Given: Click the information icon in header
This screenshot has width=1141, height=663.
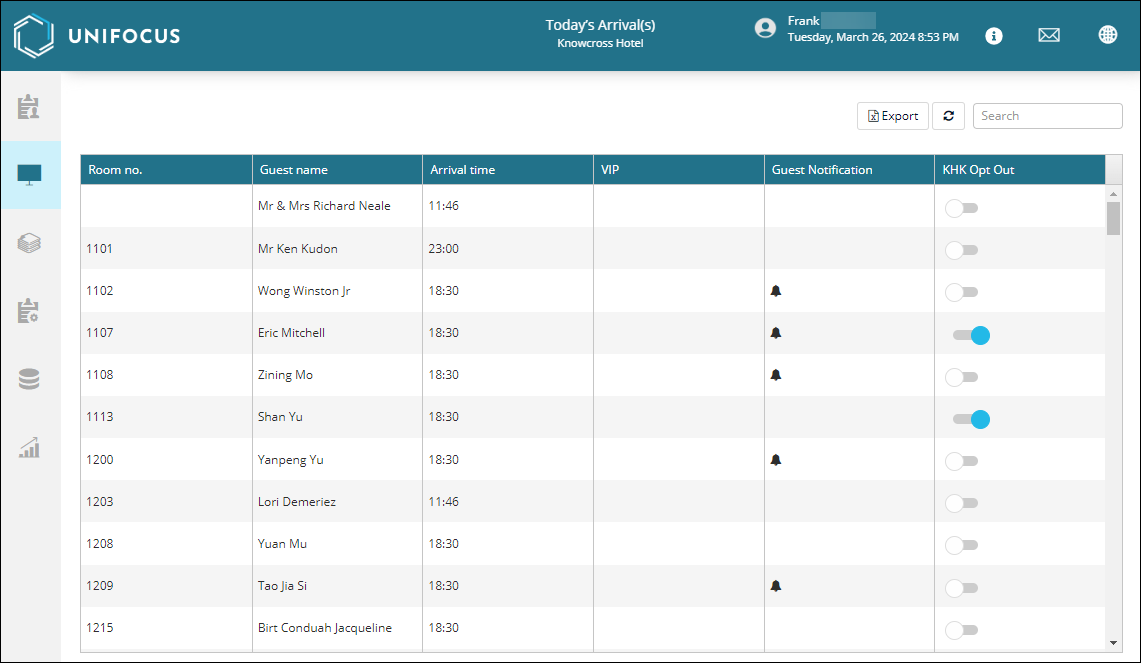Looking at the screenshot, I should pyautogui.click(x=993, y=35).
